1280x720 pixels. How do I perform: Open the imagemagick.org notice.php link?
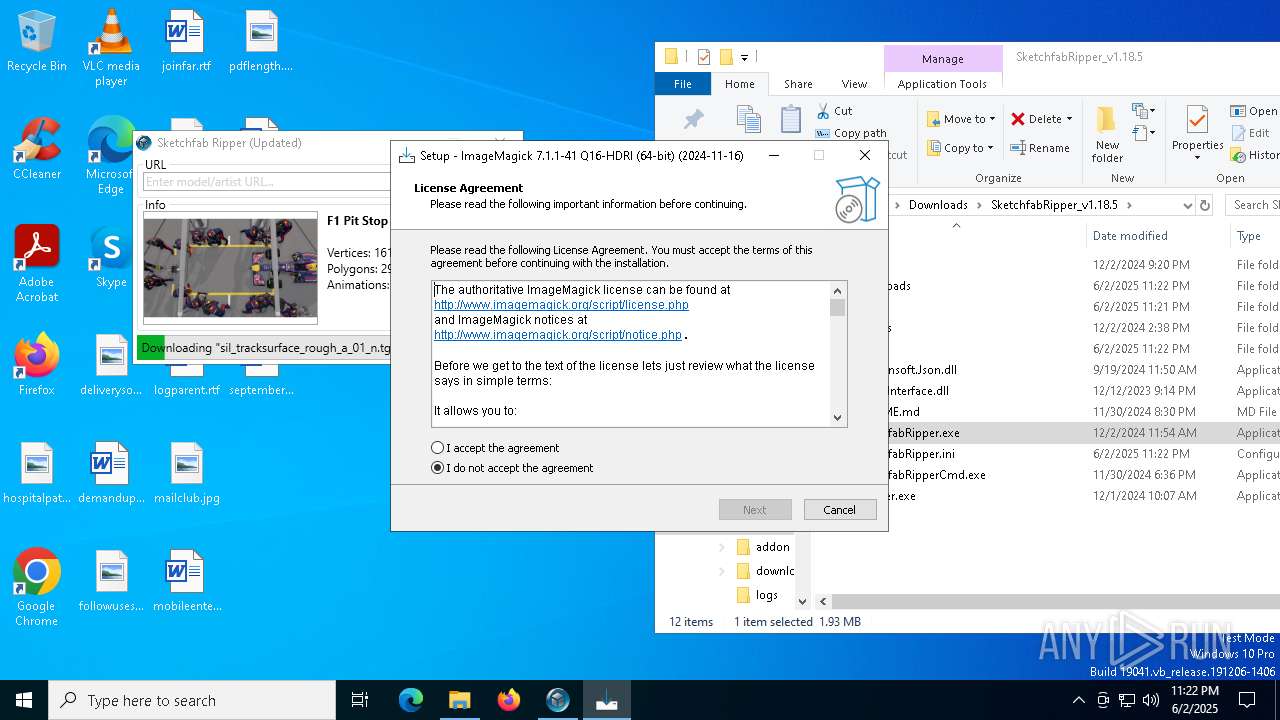point(558,335)
